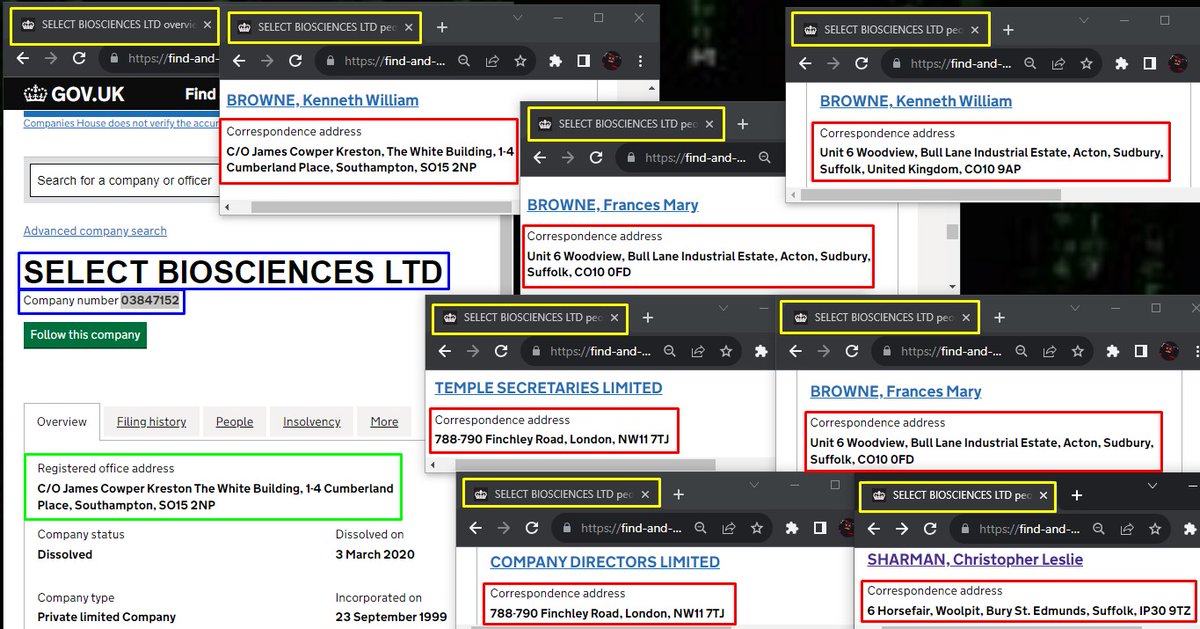Image resolution: width=1200 pixels, height=629 pixels.
Task: Open the People tab
Action: [x=235, y=422]
